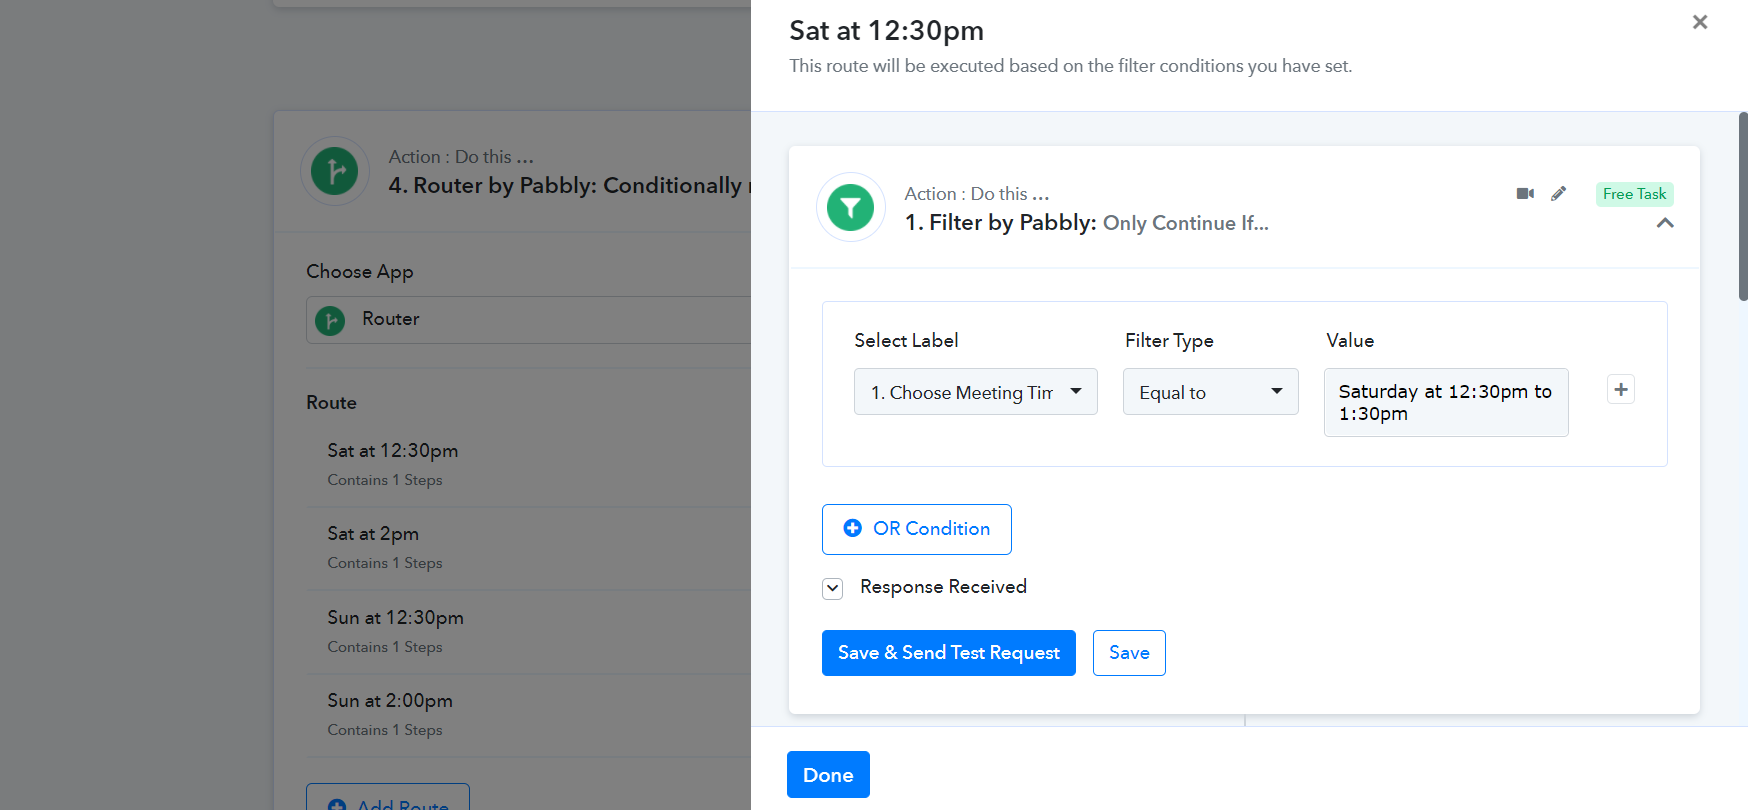Click the green Filter by Pabbly icon
Image resolution: width=1748 pixels, height=810 pixels.
click(851, 207)
